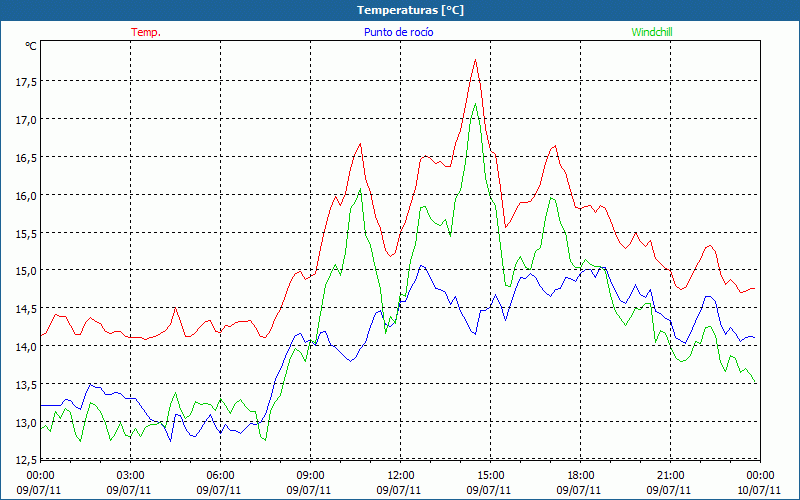Click the highest peak of the red temperature line
Screen dimensions: 800x500
(475, 61)
